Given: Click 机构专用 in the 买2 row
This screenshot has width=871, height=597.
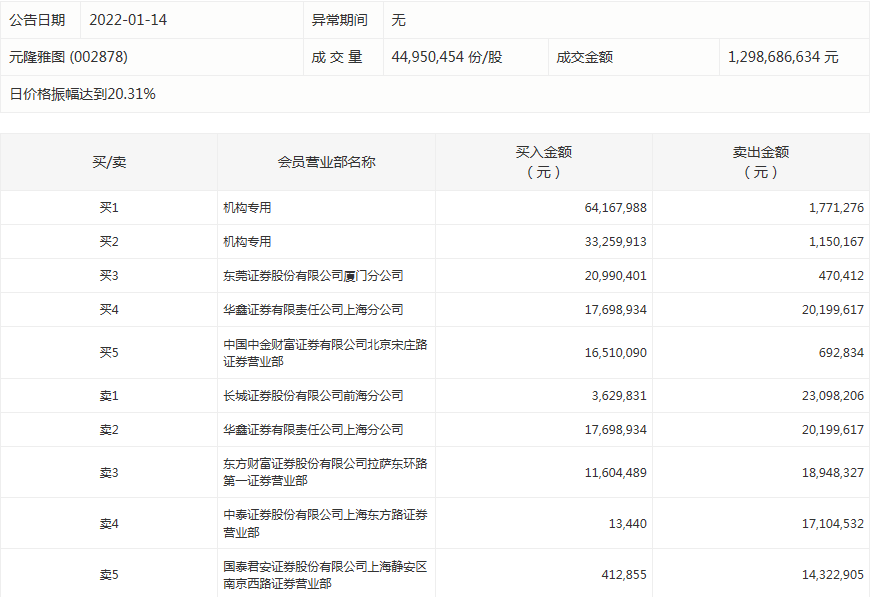Looking at the screenshot, I should (247, 242).
